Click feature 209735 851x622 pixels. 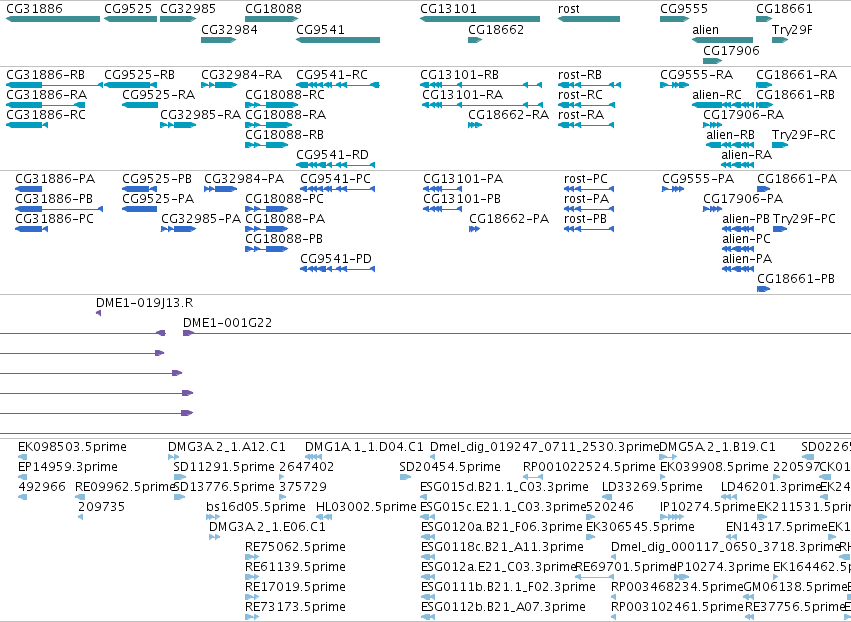pos(80,517)
